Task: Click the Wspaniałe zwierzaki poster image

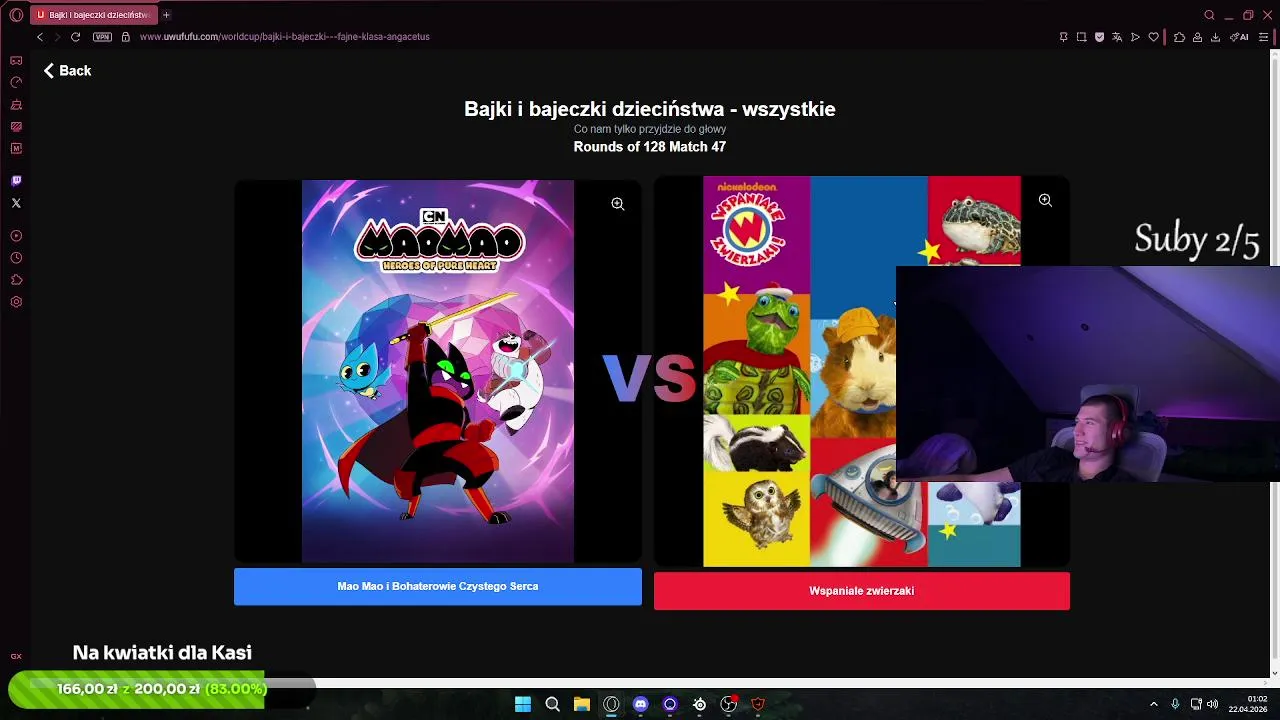Action: click(x=861, y=371)
